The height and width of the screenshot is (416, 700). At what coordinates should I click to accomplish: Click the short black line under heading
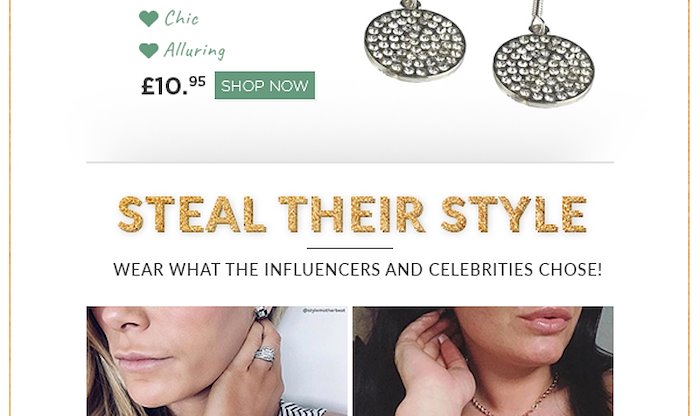coord(350,248)
